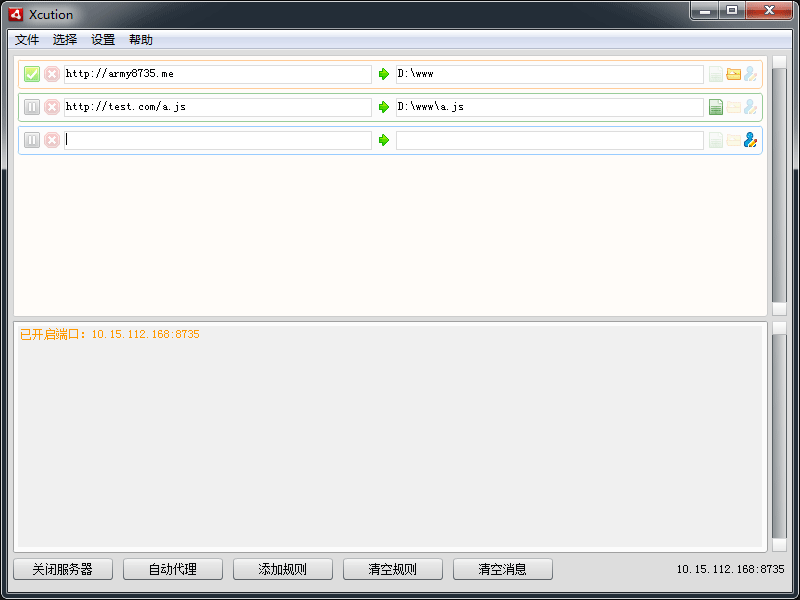Image resolution: width=800 pixels, height=600 pixels.
Task: Click the 关闭服务器 button
Action: (x=63, y=569)
